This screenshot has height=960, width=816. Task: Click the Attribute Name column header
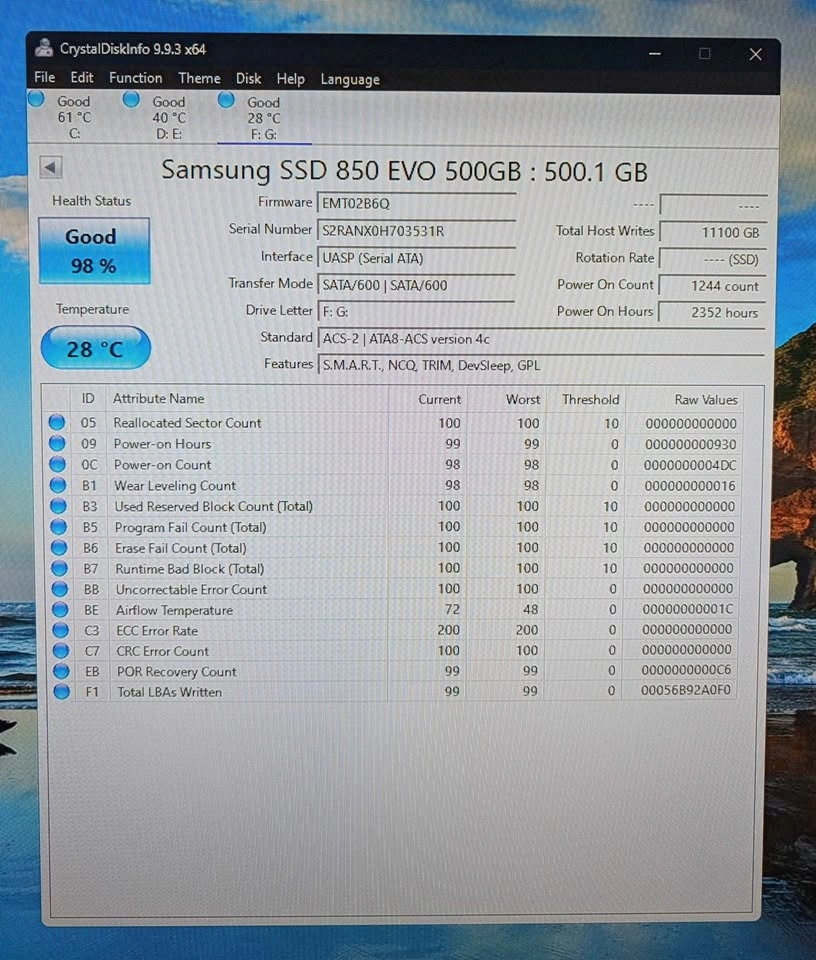[x=247, y=399]
